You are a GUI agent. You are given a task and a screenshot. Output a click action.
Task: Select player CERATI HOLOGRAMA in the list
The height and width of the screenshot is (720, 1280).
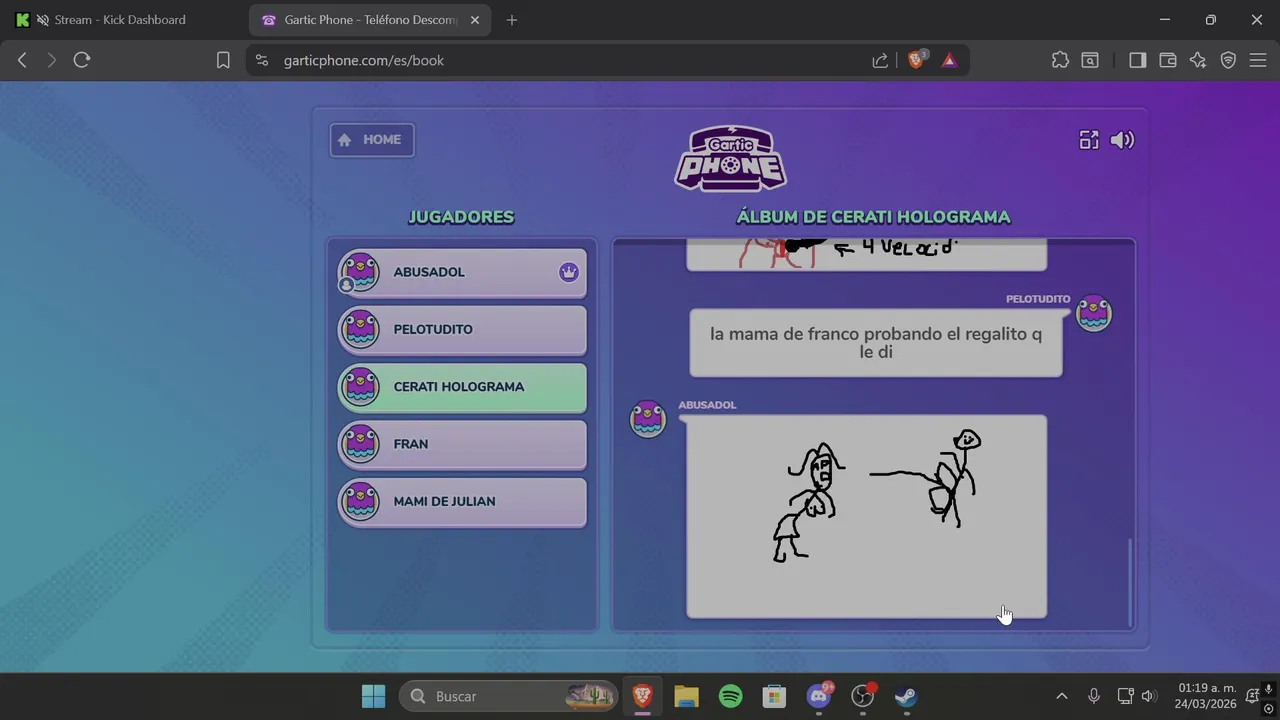click(462, 387)
